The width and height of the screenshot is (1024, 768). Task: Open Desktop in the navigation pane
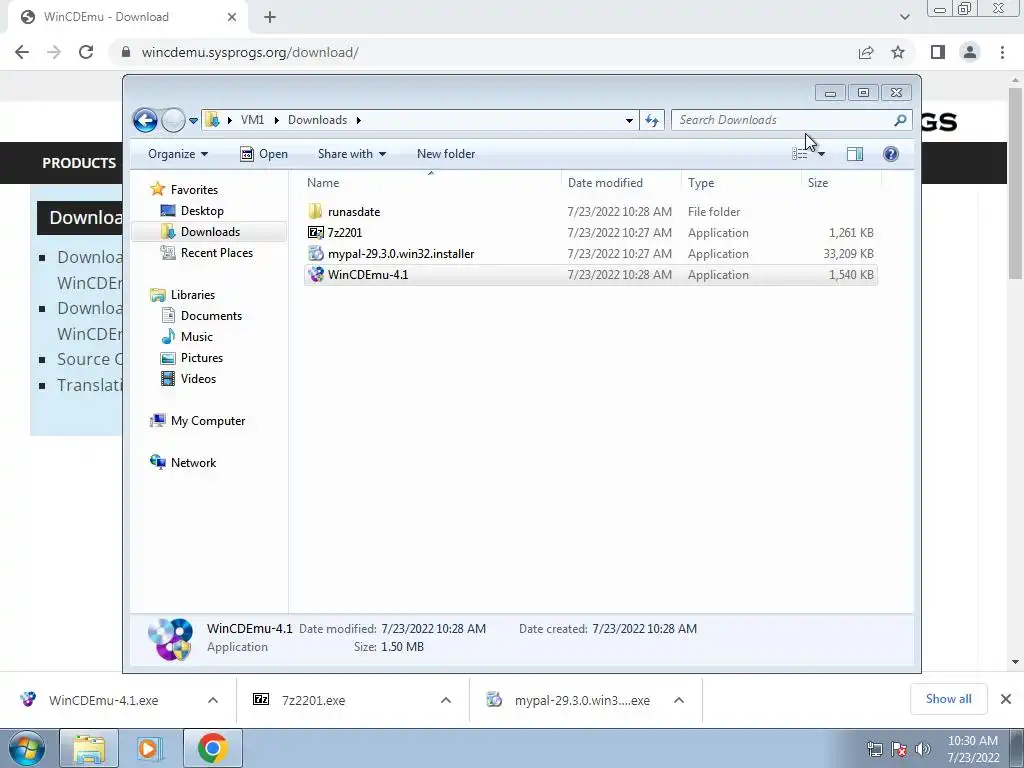point(202,211)
